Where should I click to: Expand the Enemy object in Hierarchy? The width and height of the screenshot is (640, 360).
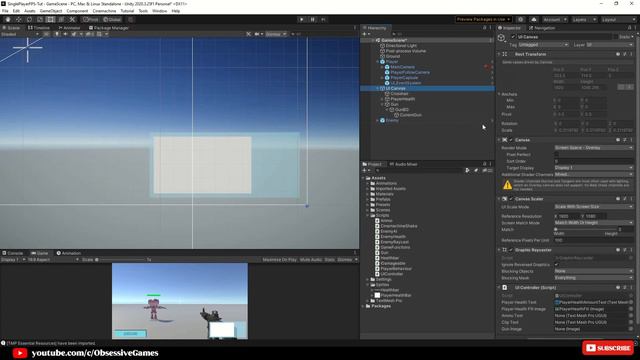[x=378, y=120]
